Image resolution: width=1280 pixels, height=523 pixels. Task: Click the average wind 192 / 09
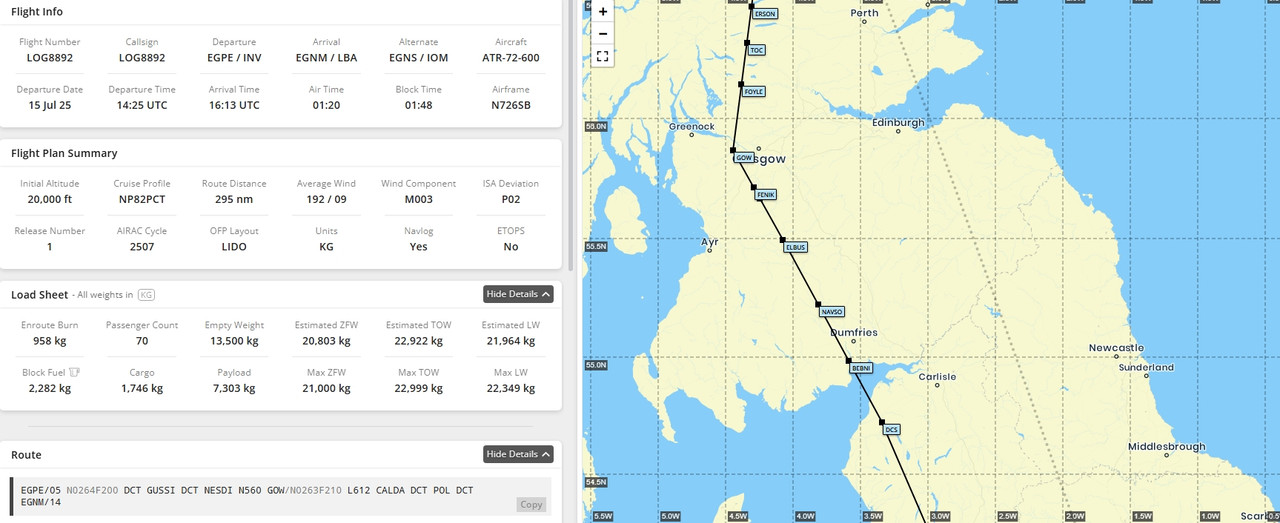326,199
